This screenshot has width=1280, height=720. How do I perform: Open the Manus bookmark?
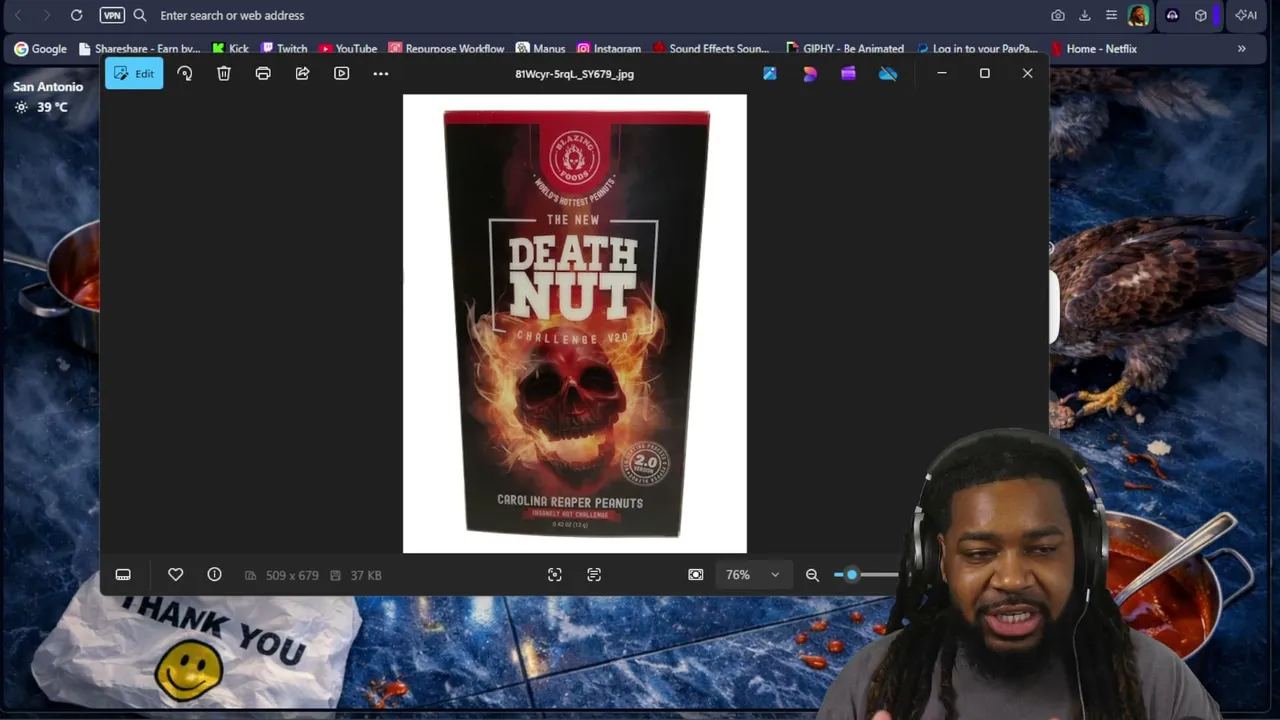[x=540, y=48]
